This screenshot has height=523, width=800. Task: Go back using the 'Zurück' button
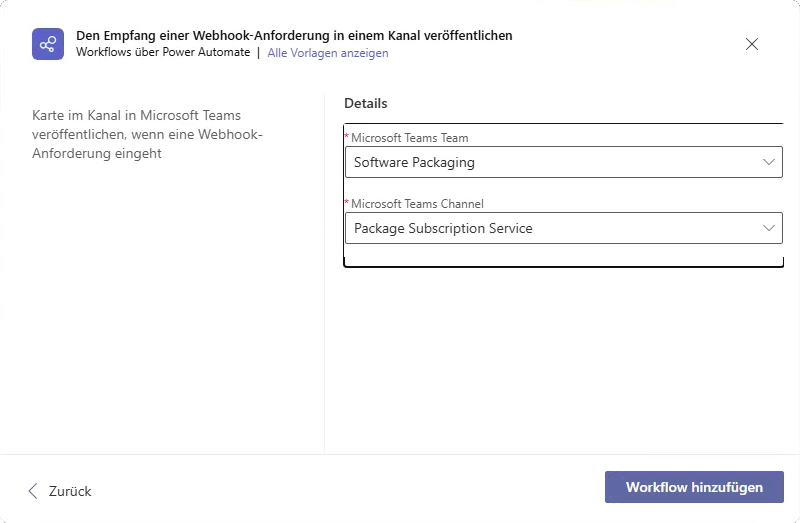pos(60,490)
